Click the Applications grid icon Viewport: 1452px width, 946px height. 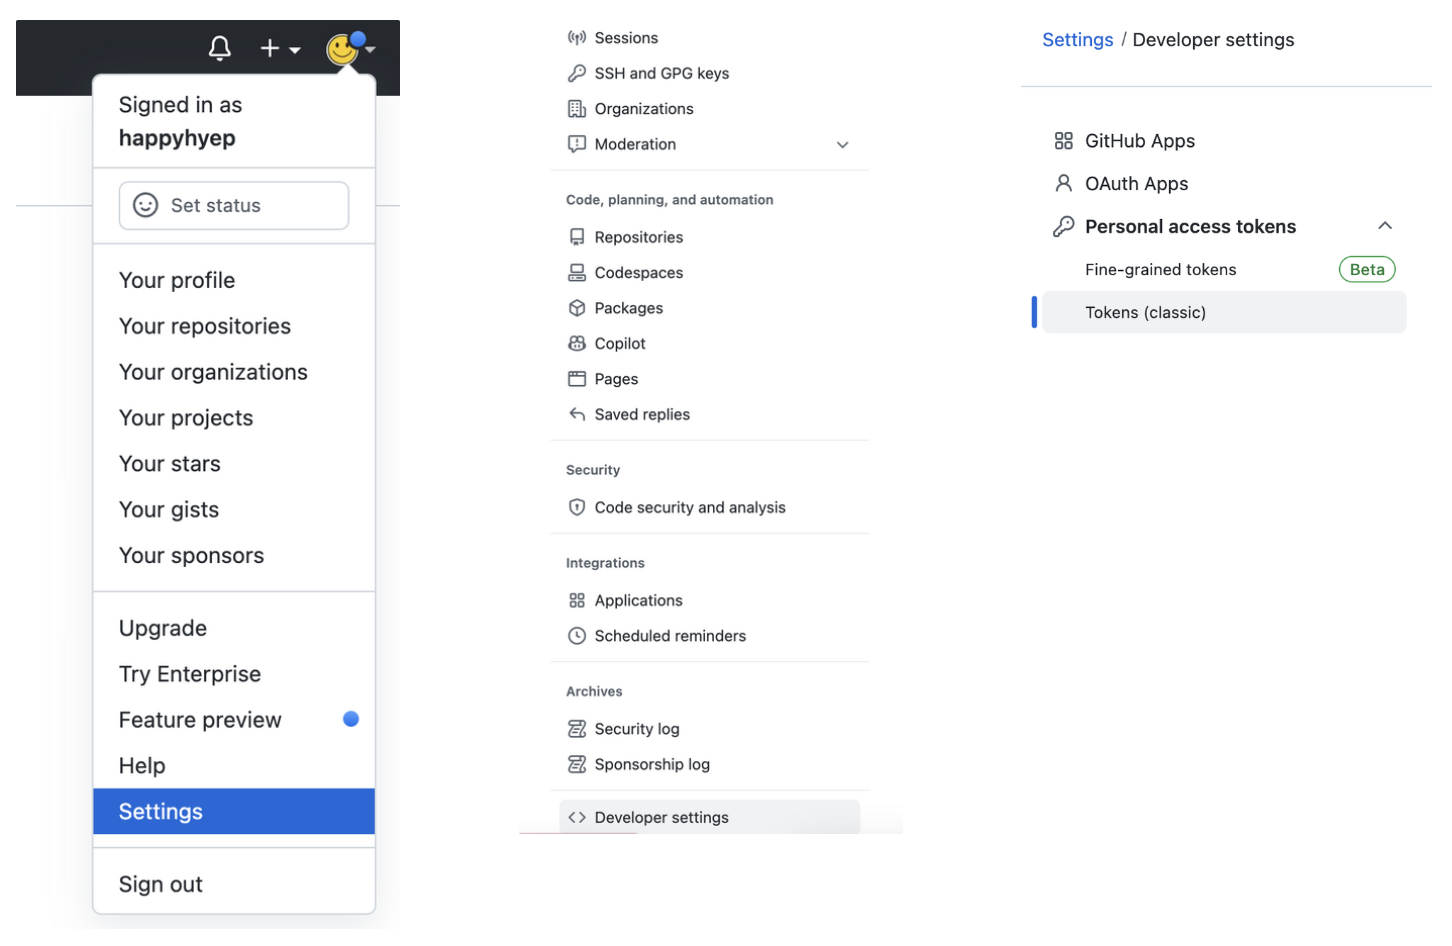[577, 600]
